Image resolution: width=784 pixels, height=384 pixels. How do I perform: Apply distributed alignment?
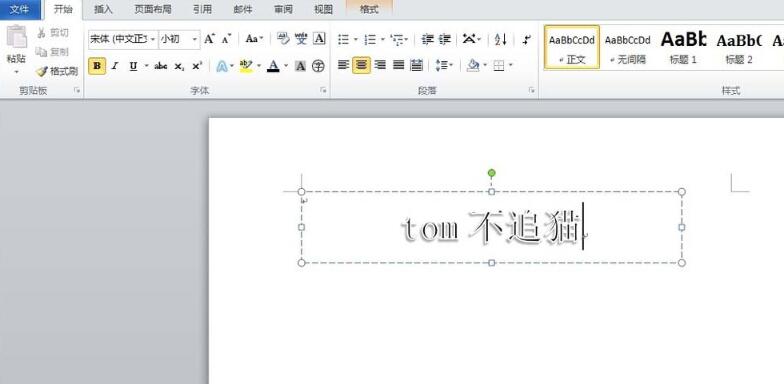[416, 64]
